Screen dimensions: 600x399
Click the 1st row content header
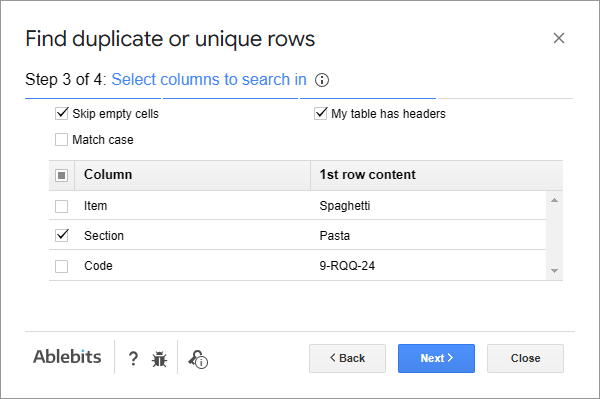click(x=437, y=175)
